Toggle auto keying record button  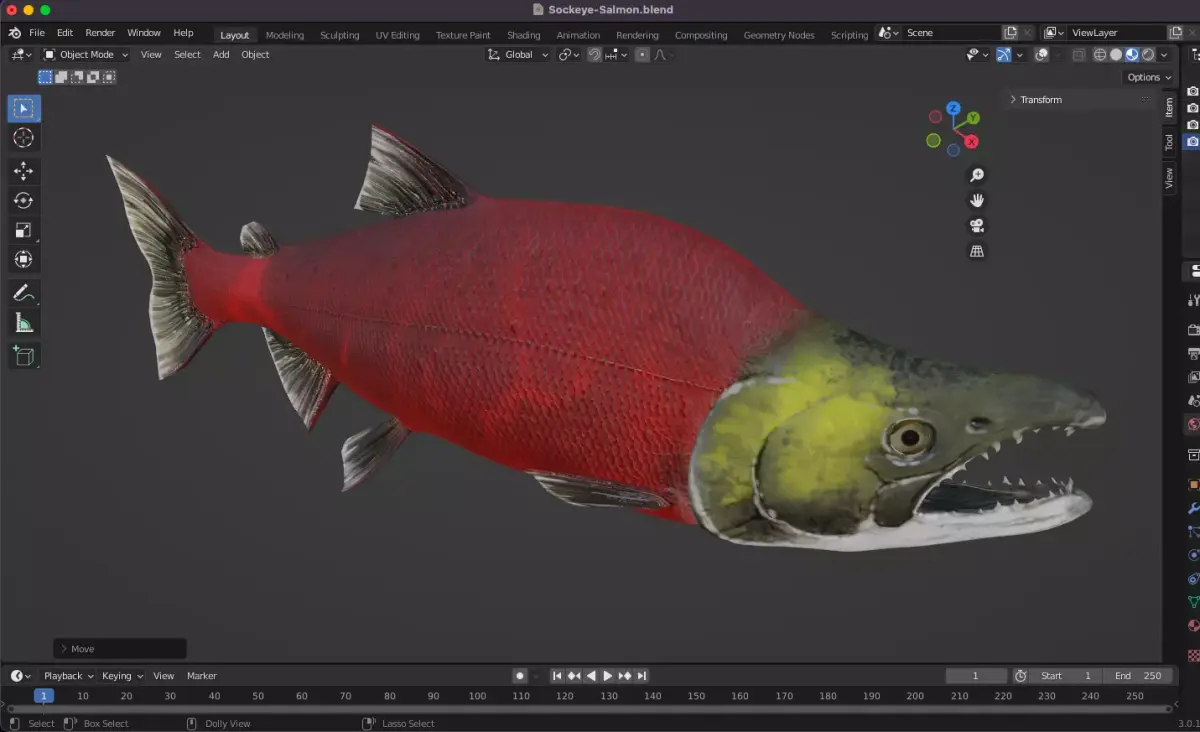[x=519, y=676]
